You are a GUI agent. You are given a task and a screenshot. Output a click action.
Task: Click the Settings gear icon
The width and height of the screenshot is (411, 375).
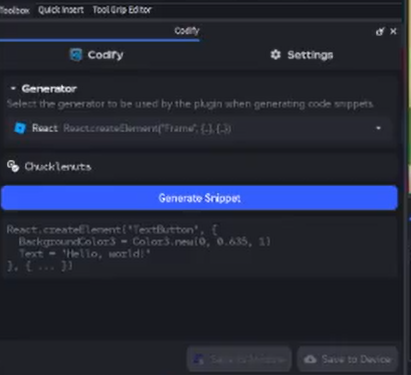click(275, 55)
